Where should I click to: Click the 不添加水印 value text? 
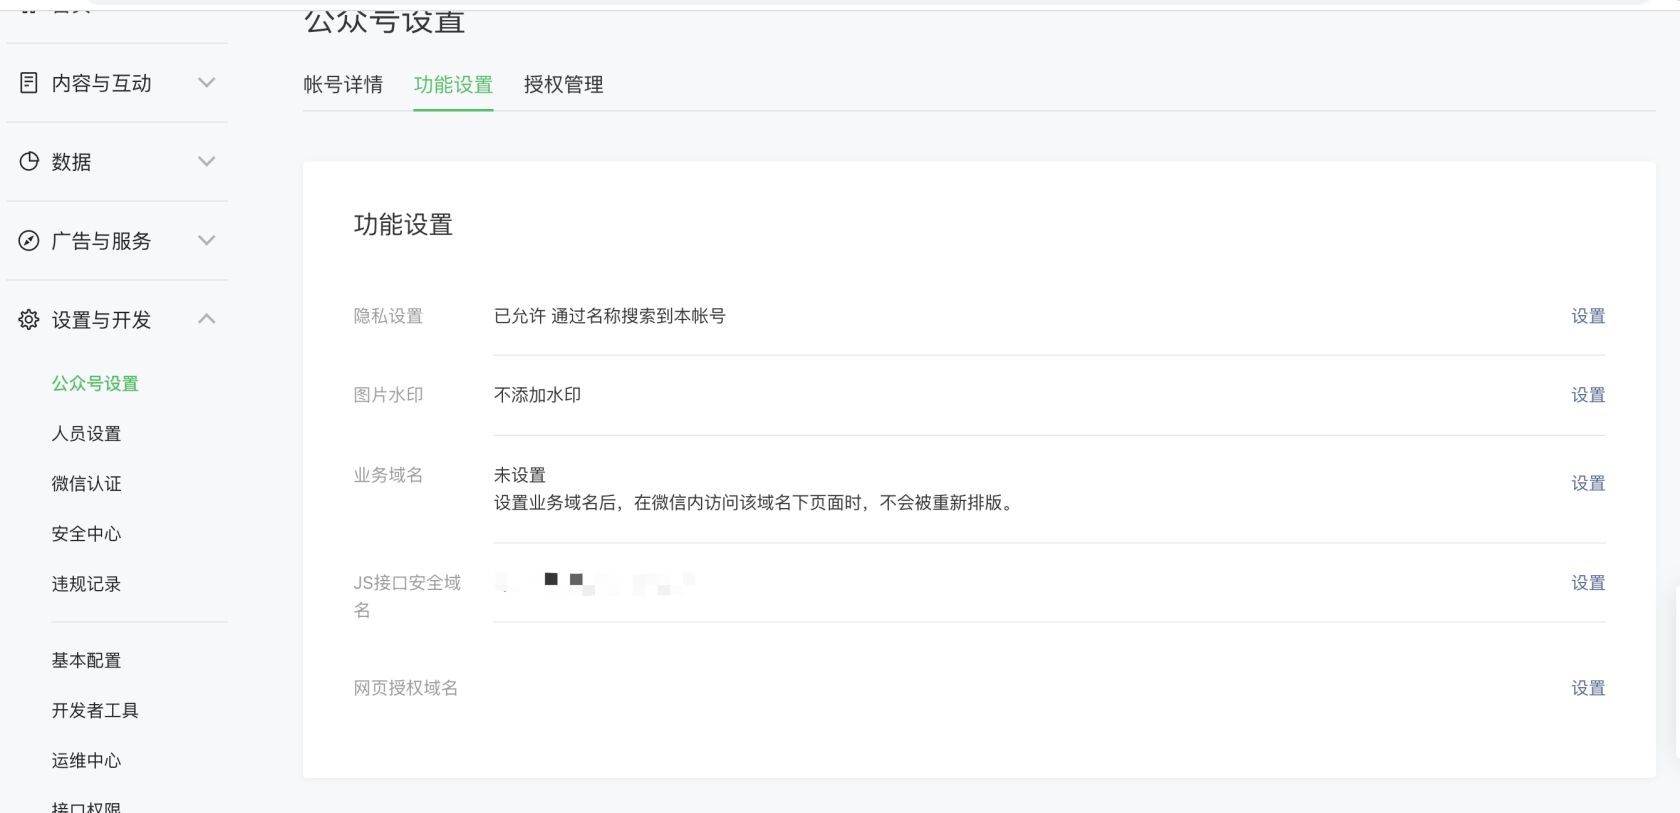point(537,395)
